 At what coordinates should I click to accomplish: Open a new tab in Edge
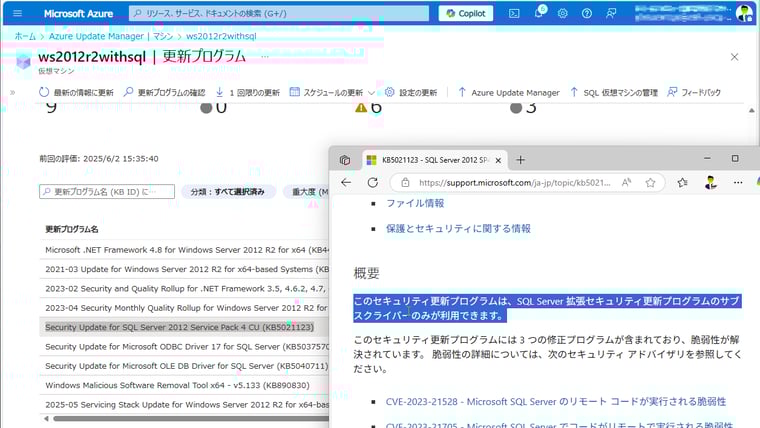pyautogui.click(x=521, y=160)
